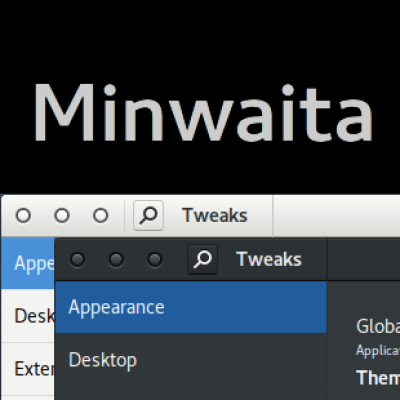Click the Tweaks title in dark window
400x400 pixels.
click(x=269, y=259)
